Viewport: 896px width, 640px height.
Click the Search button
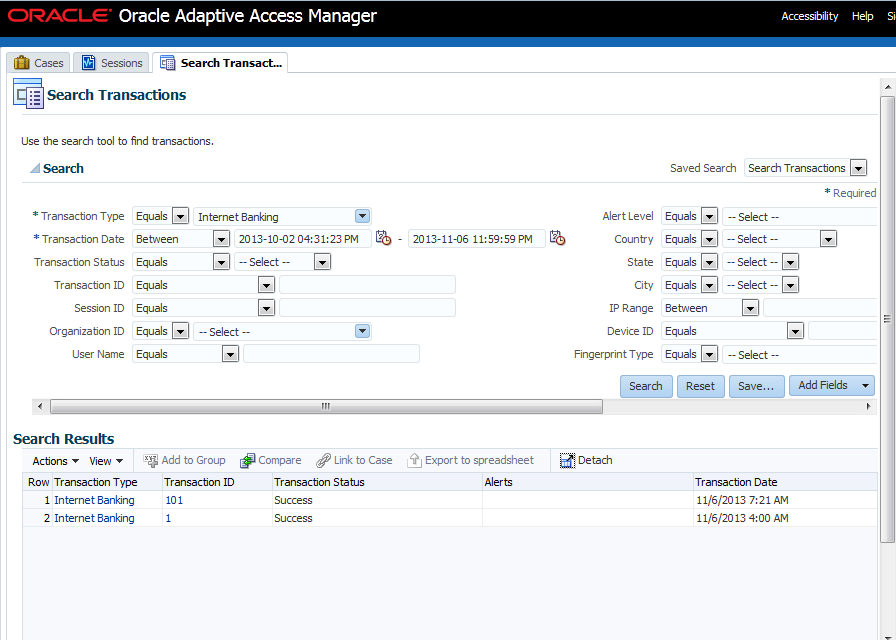[646, 386]
